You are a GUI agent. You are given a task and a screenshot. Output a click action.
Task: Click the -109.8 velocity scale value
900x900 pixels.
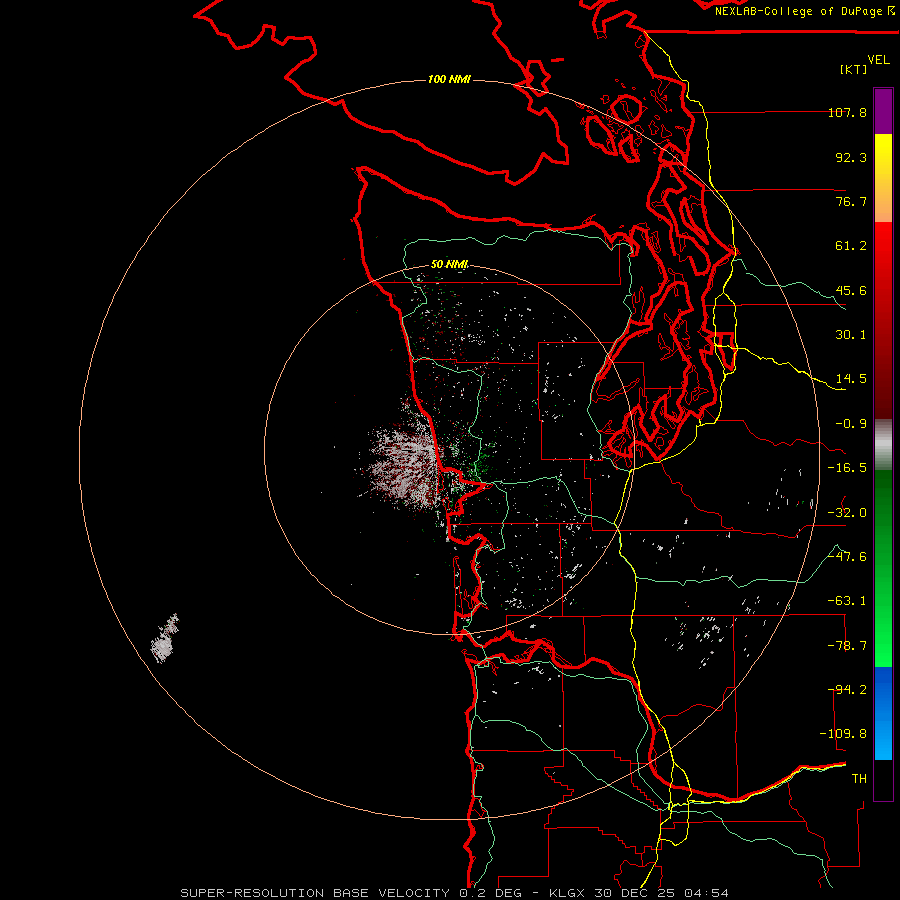(843, 734)
